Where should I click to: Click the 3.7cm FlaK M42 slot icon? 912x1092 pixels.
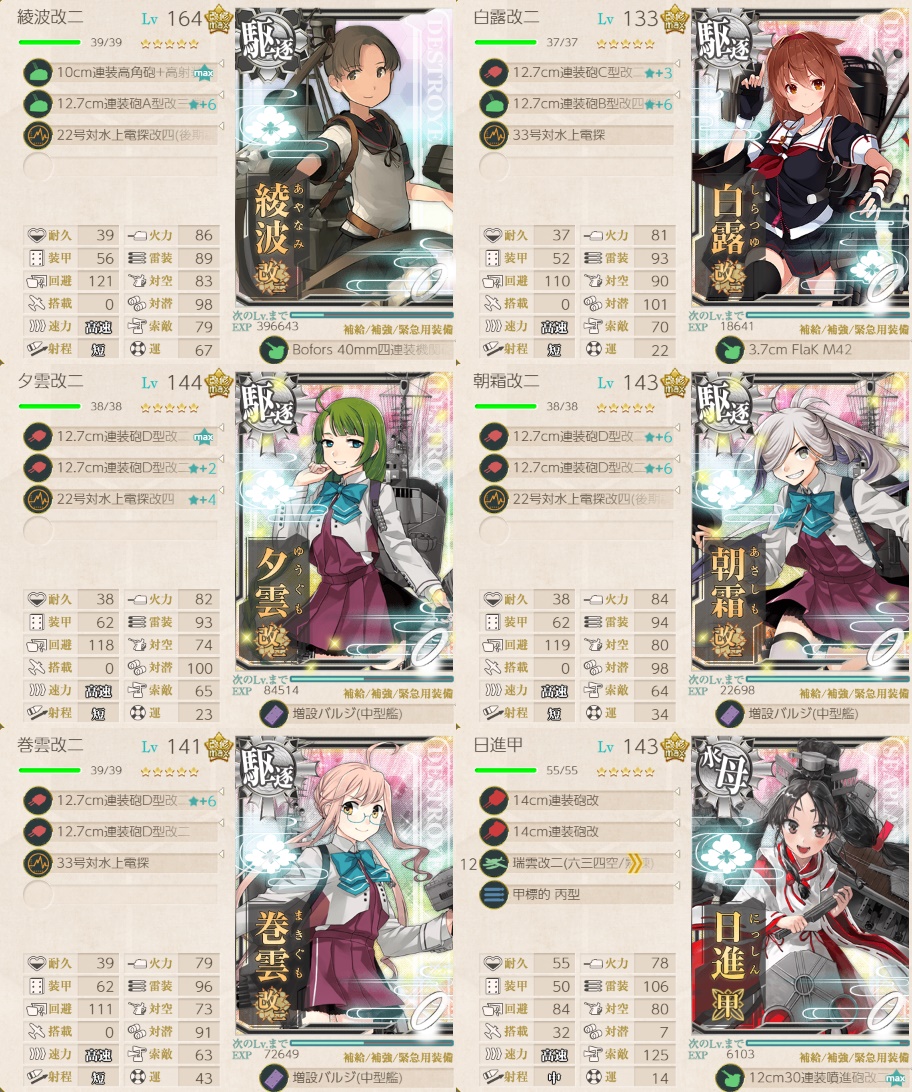click(x=730, y=350)
